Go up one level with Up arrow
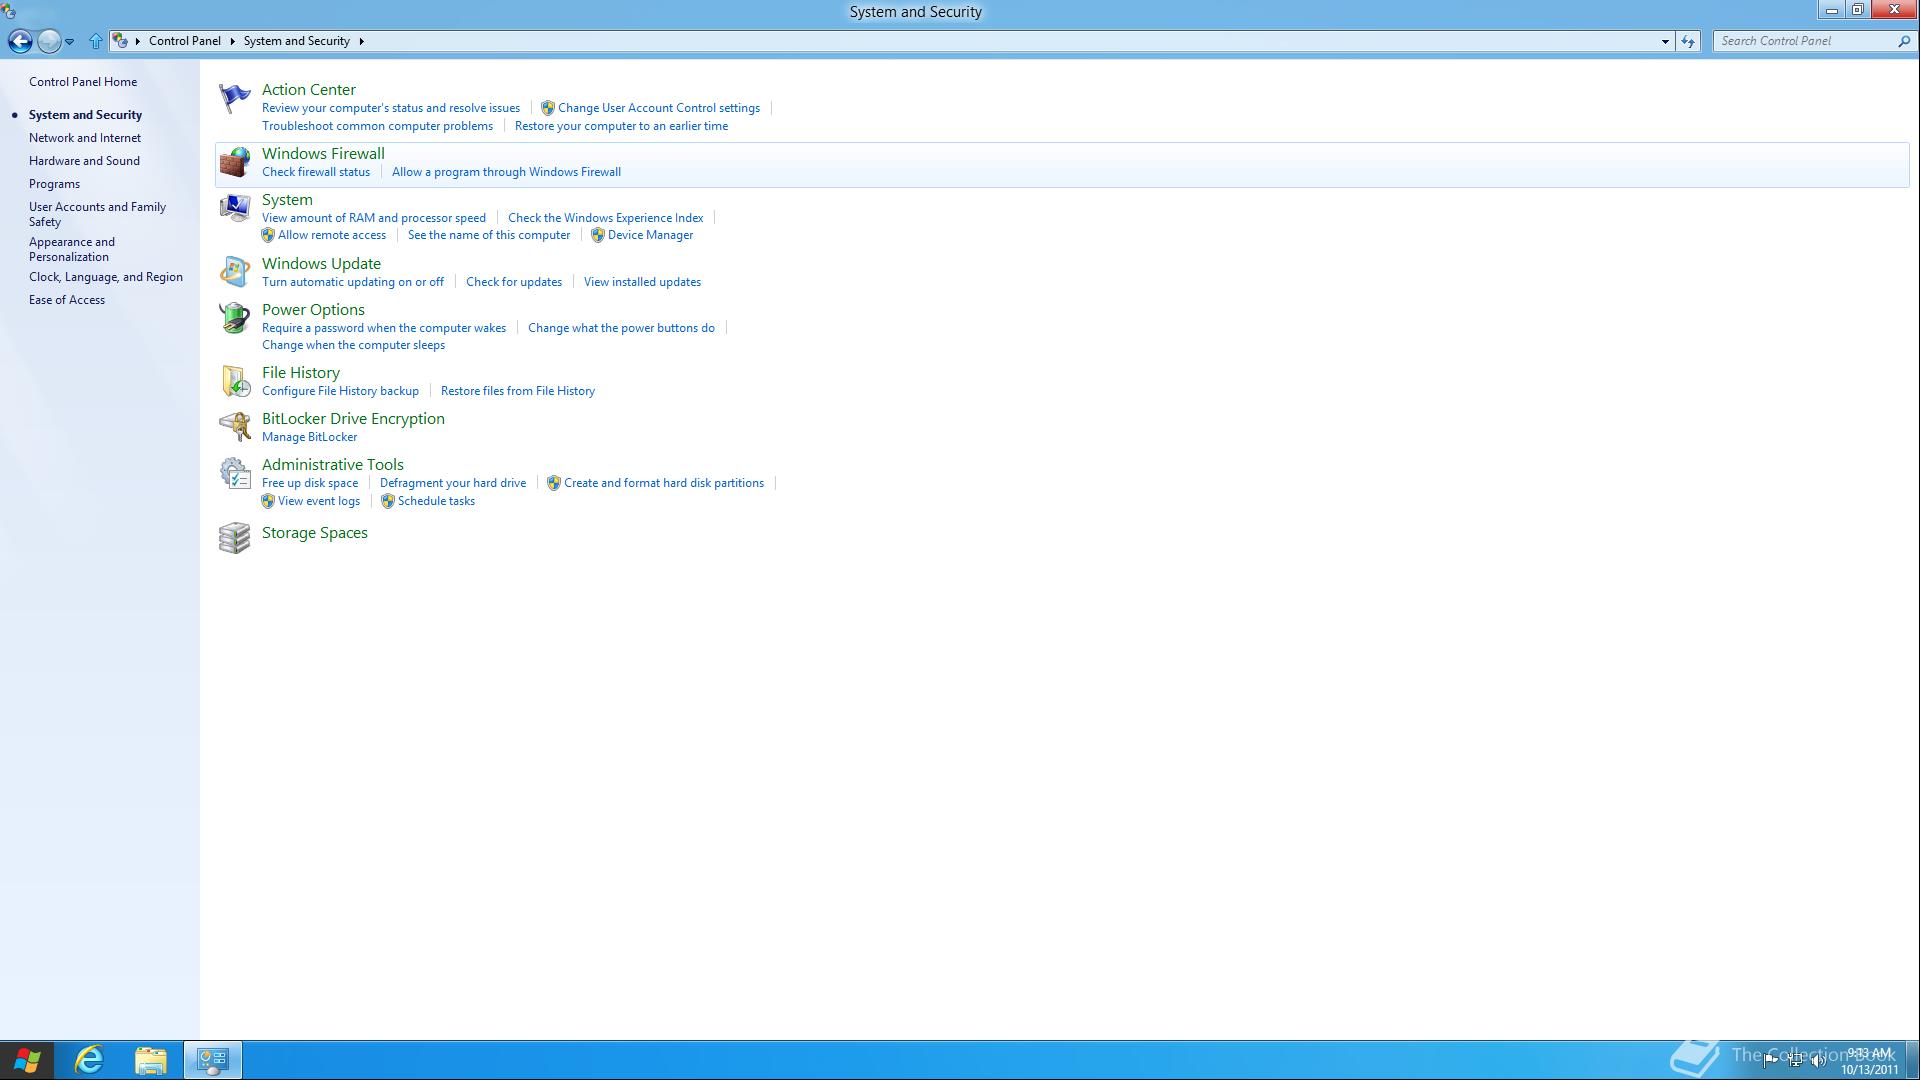Image resolution: width=1920 pixels, height=1080 pixels. pos(96,41)
